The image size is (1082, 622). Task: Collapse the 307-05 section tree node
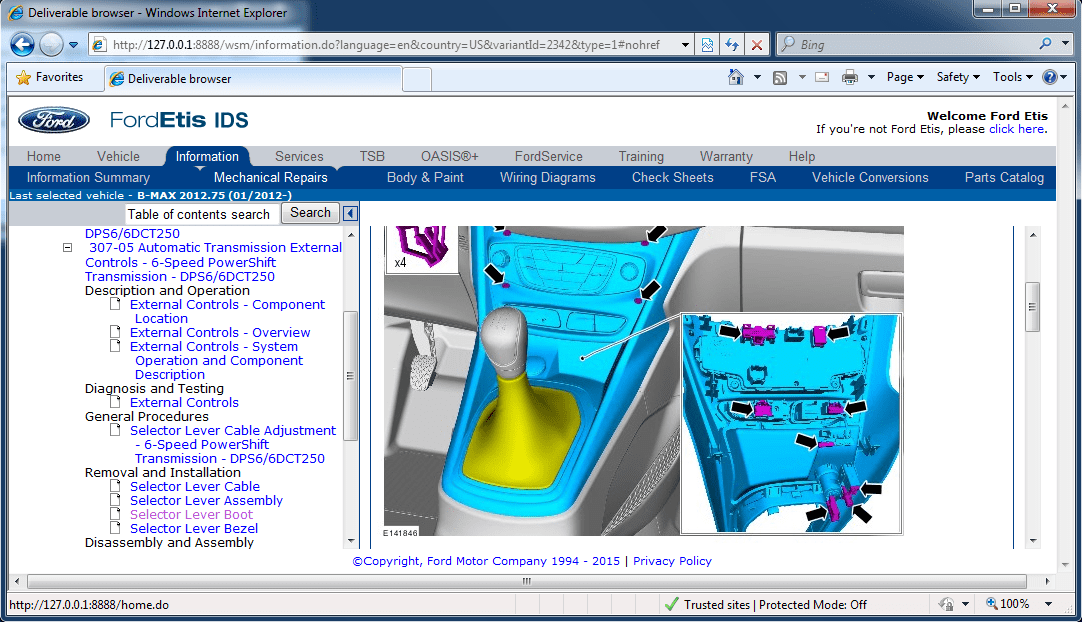[x=68, y=247]
